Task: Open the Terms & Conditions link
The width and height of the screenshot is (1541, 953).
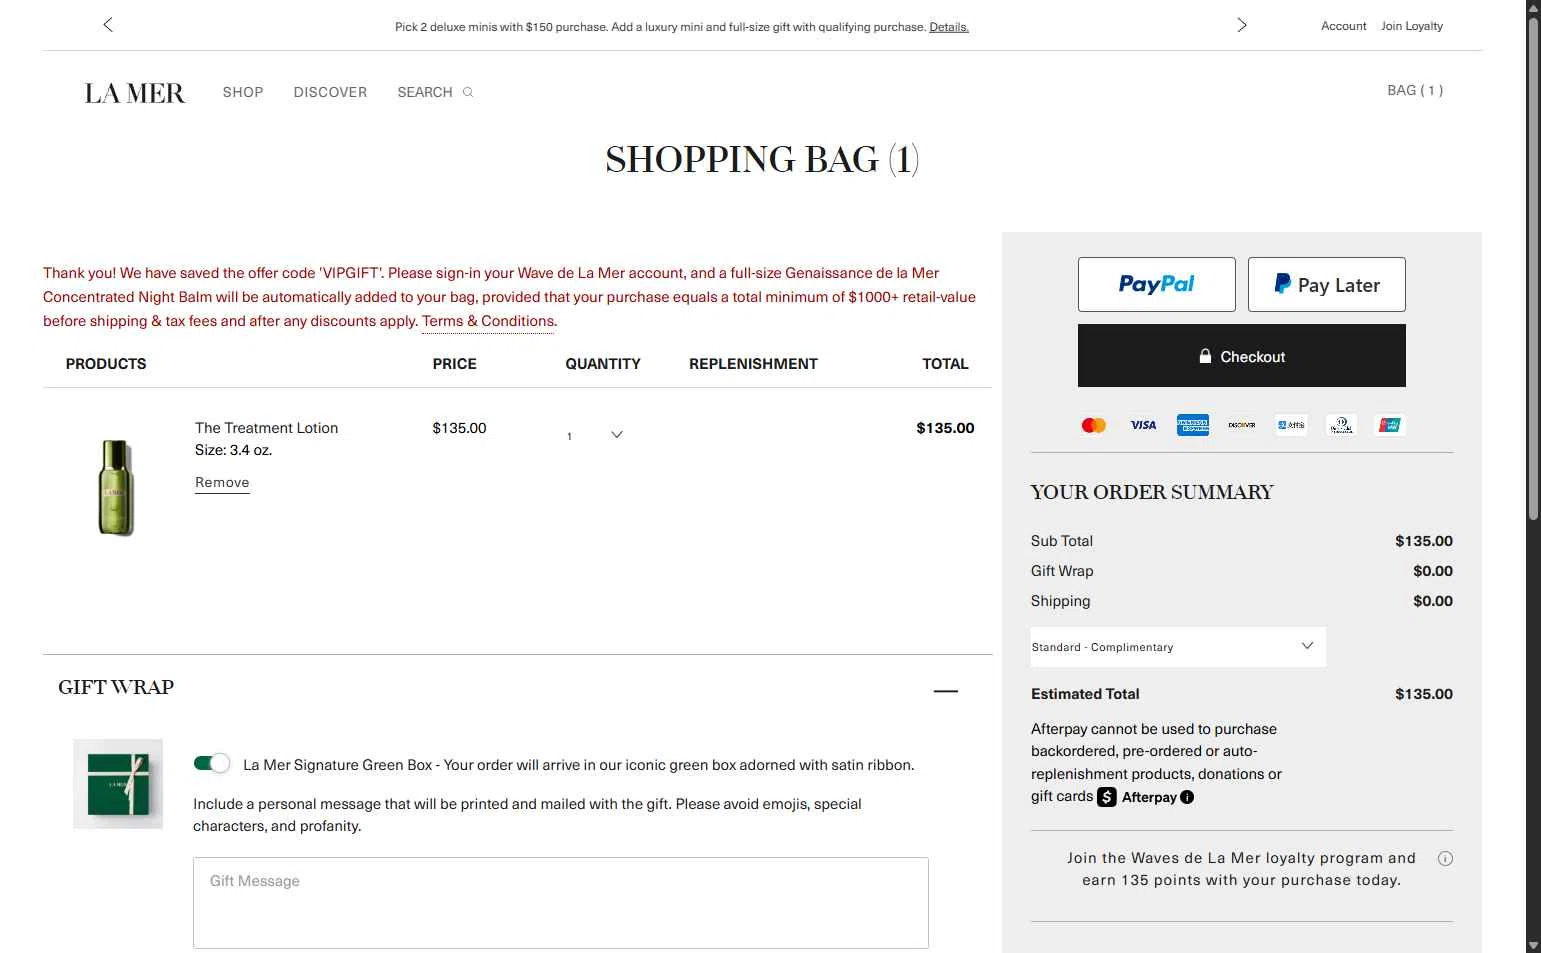Action: coord(488,321)
